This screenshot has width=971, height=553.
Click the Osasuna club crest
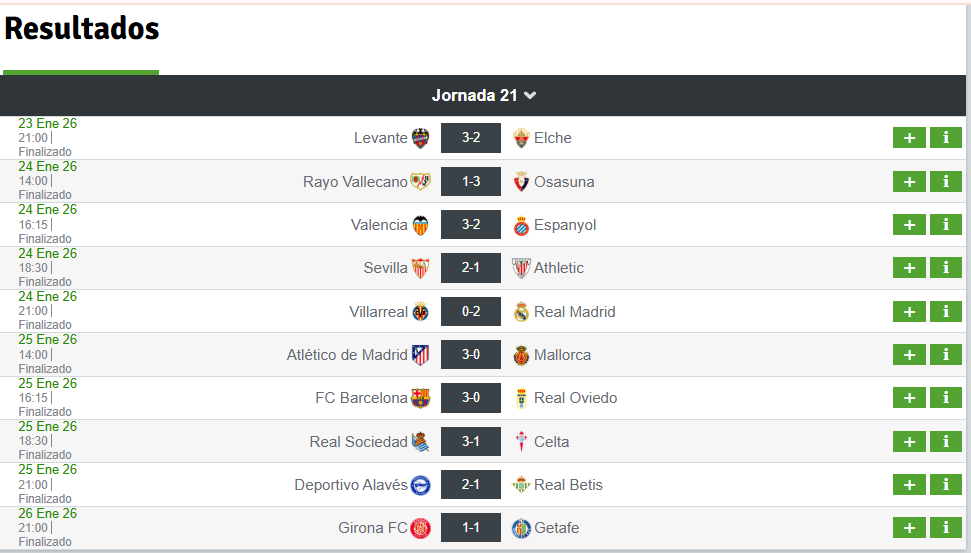[521, 182]
